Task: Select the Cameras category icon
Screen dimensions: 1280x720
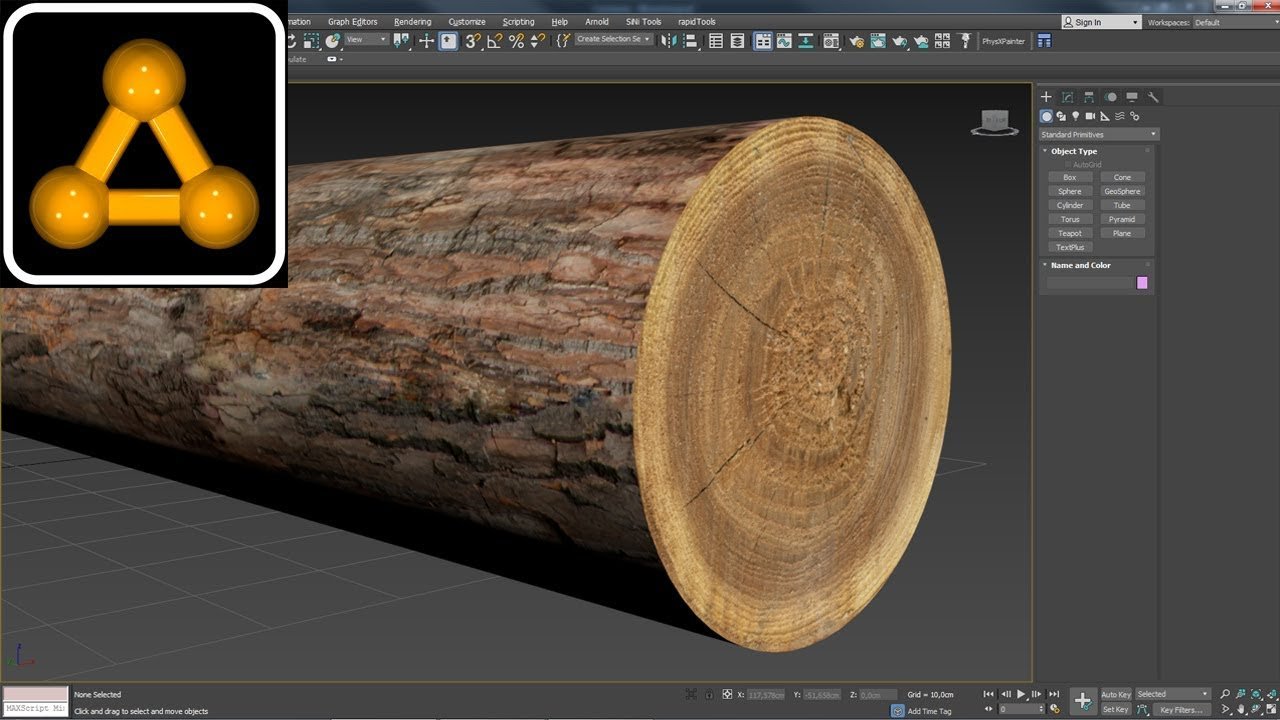Action: click(1091, 116)
